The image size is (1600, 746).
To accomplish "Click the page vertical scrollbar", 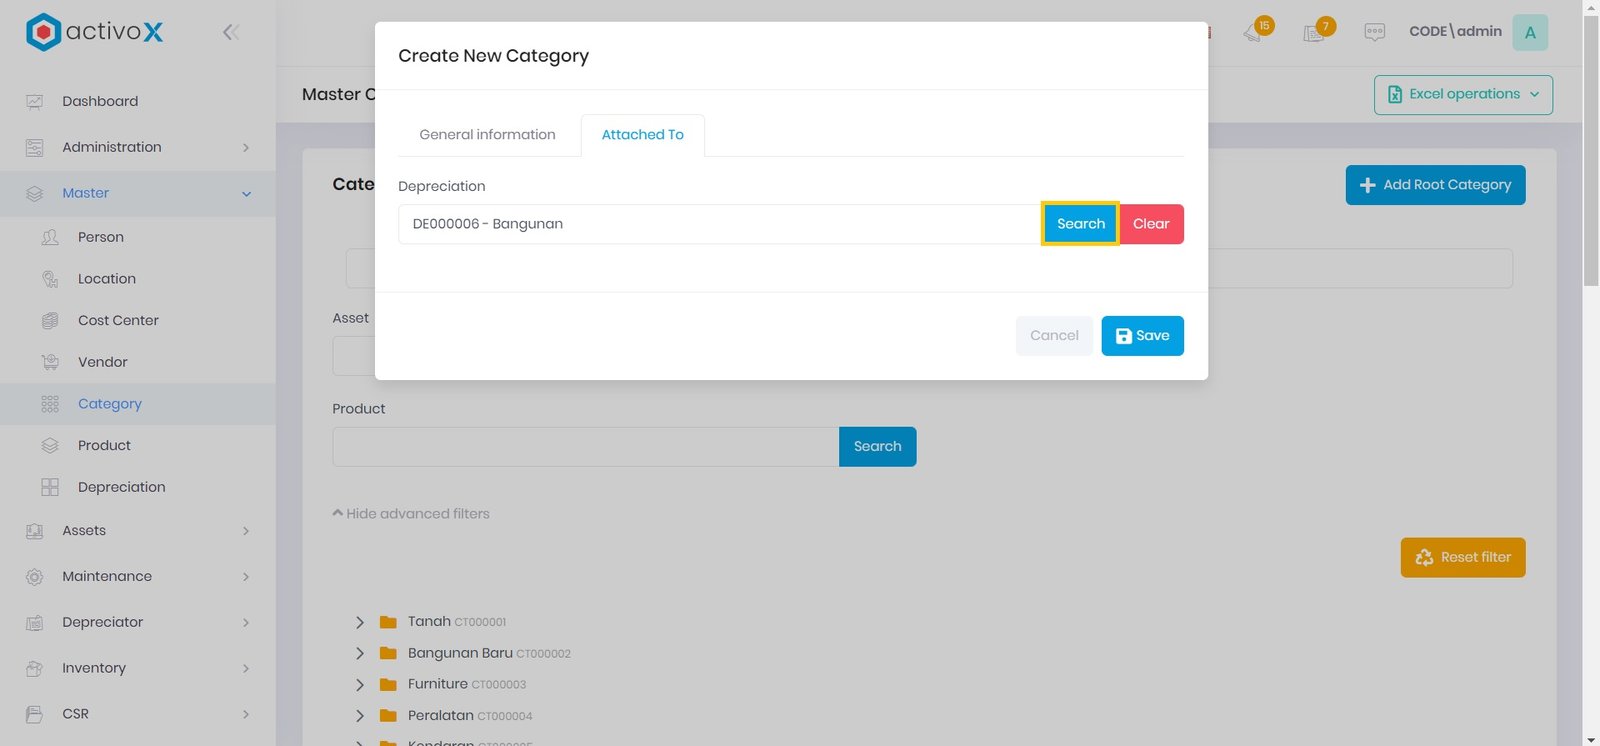I will click(1591, 150).
